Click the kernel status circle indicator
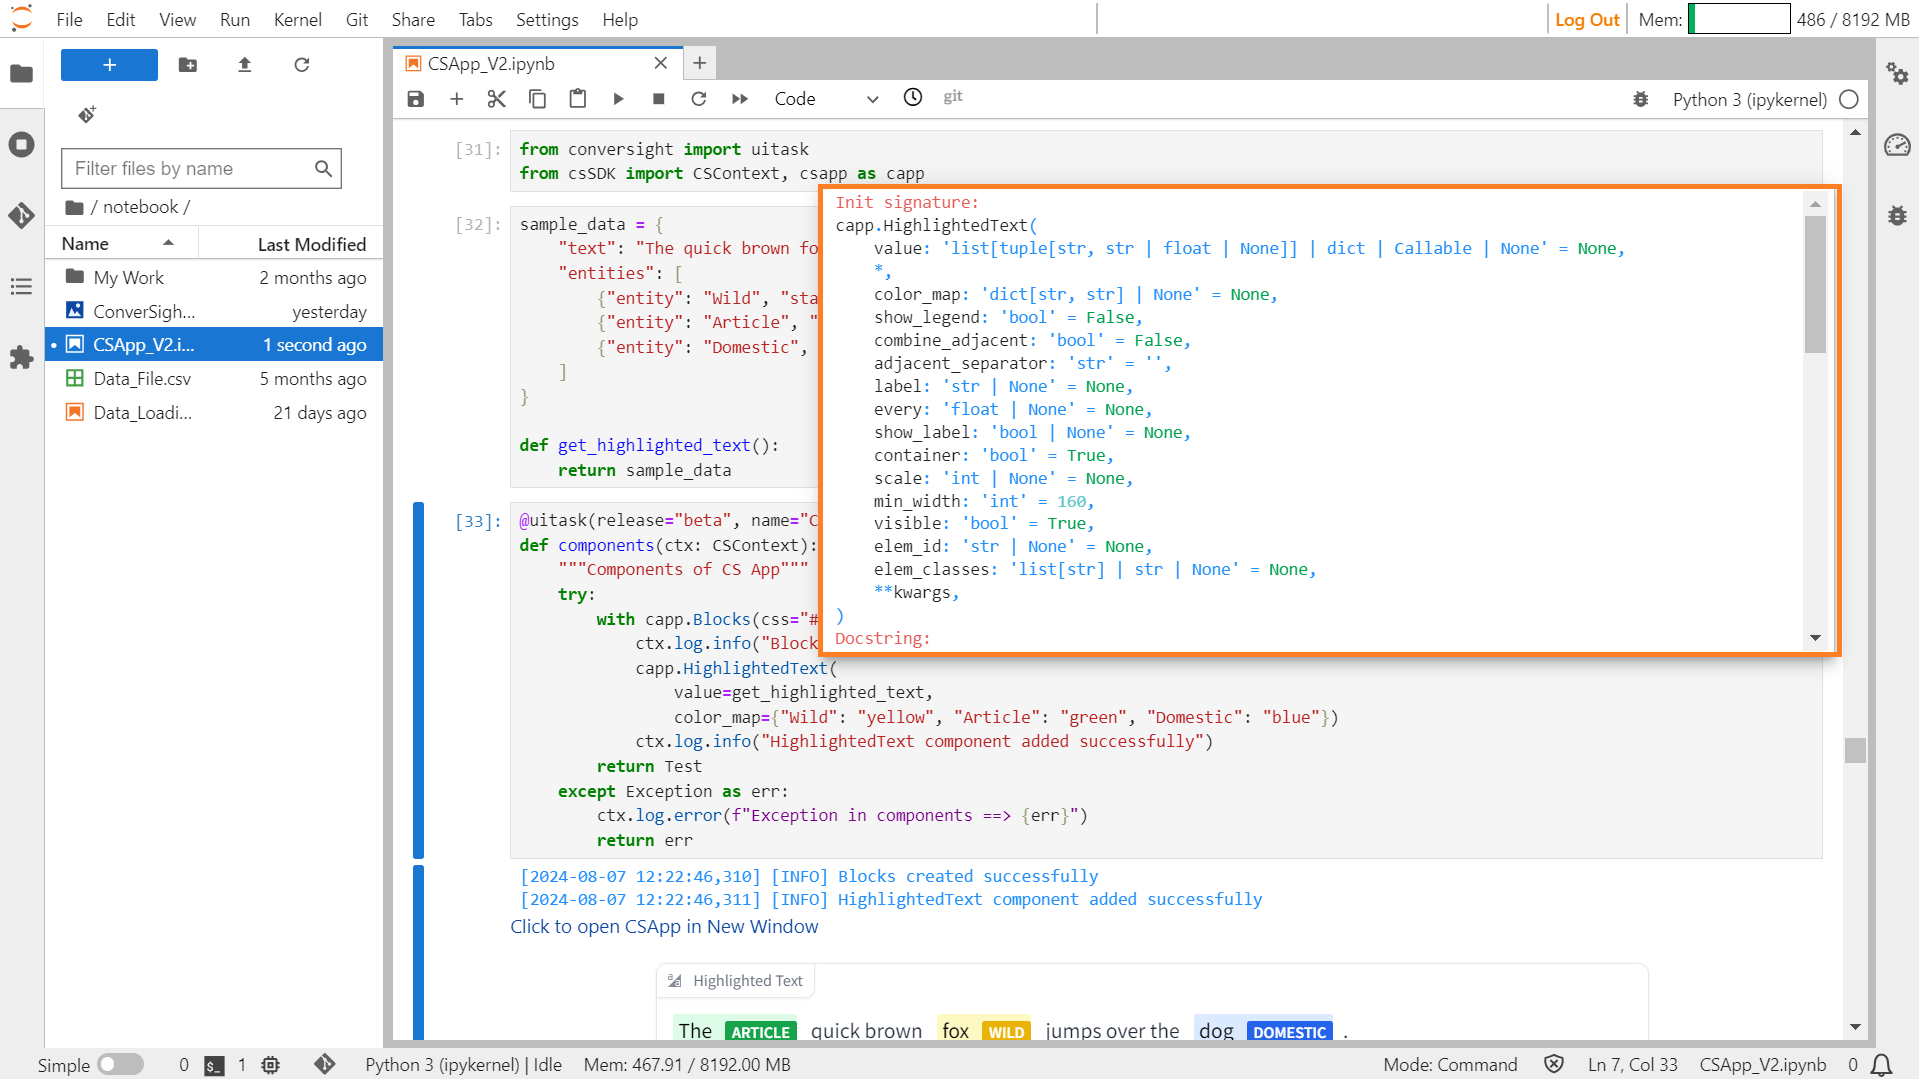The width and height of the screenshot is (1919, 1079). click(1849, 99)
